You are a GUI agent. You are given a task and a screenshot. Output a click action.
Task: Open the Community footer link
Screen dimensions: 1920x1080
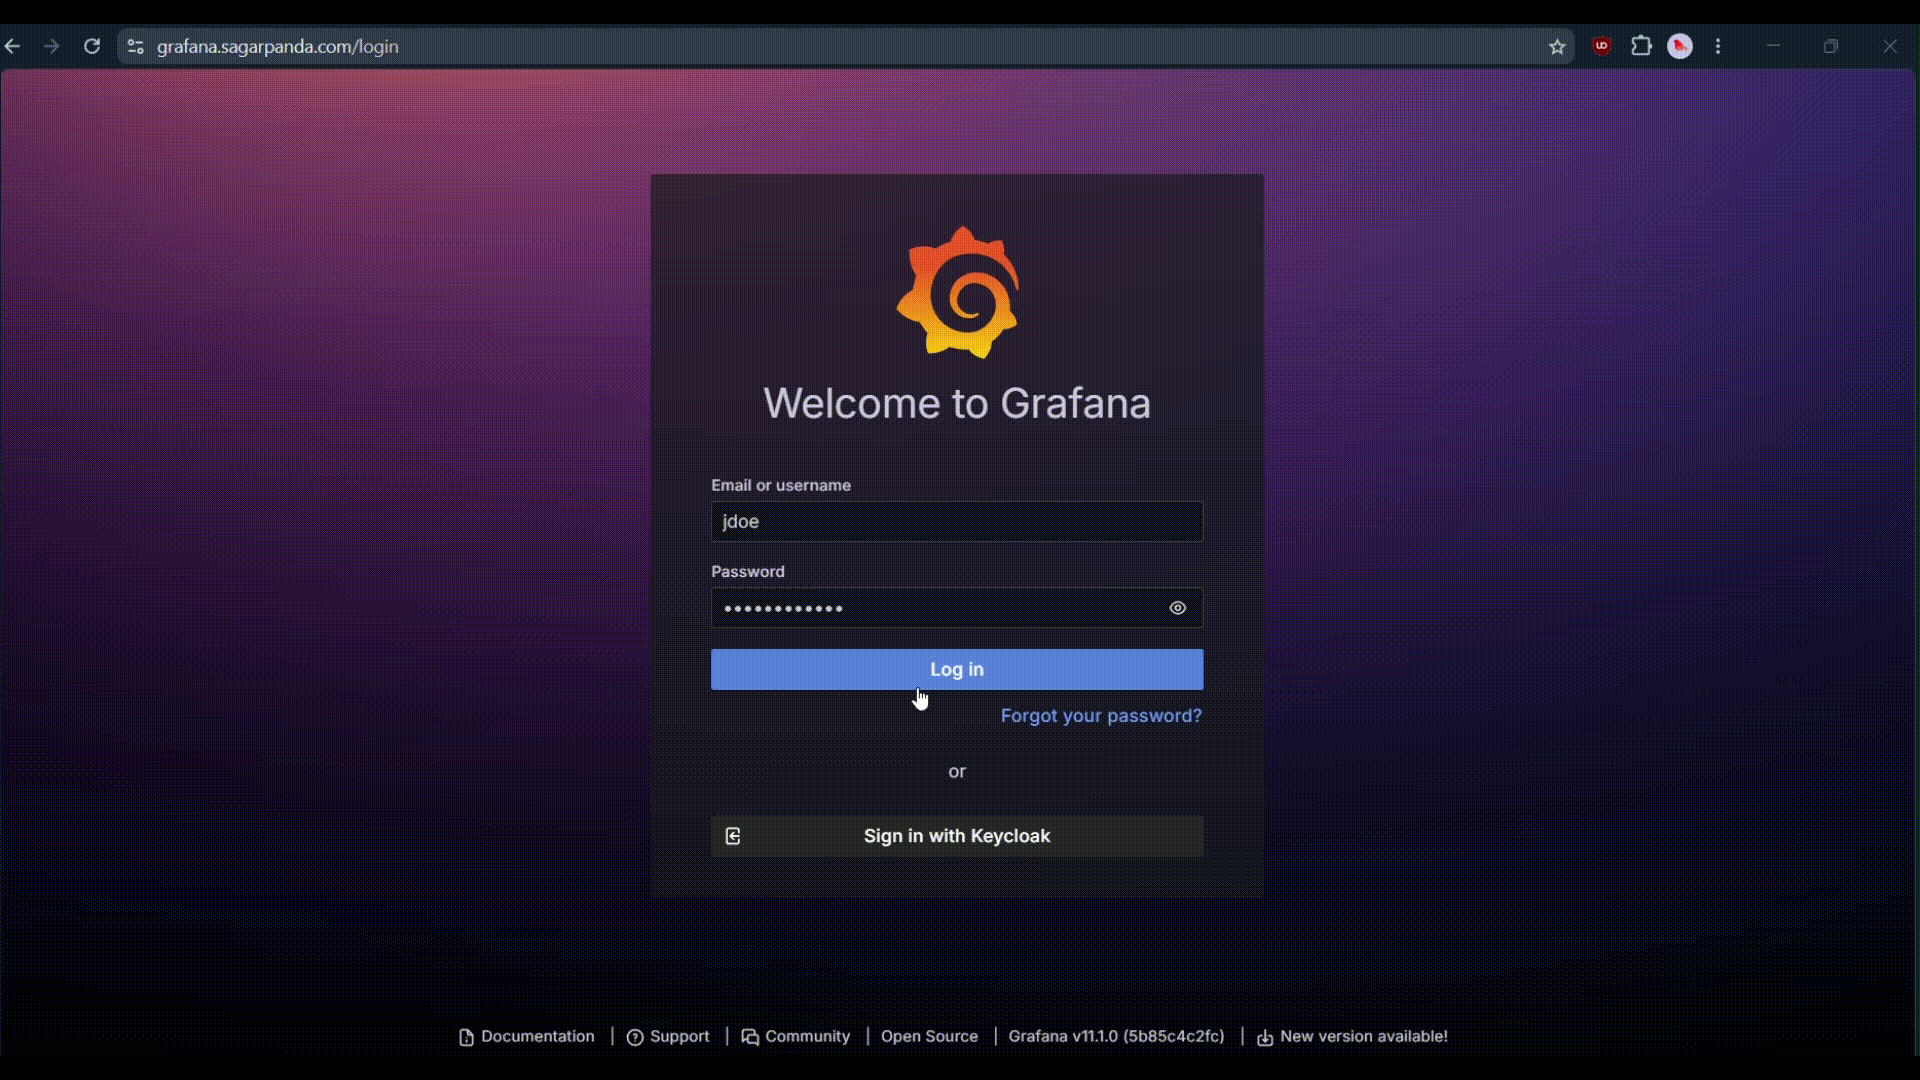click(796, 1037)
